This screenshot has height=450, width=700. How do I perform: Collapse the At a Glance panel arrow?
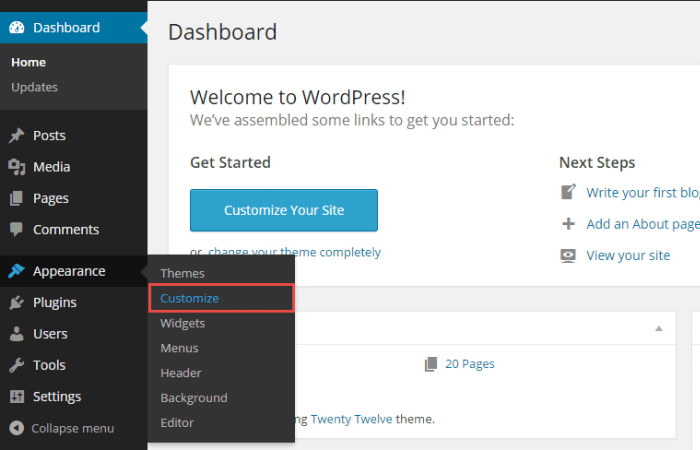(x=658, y=328)
